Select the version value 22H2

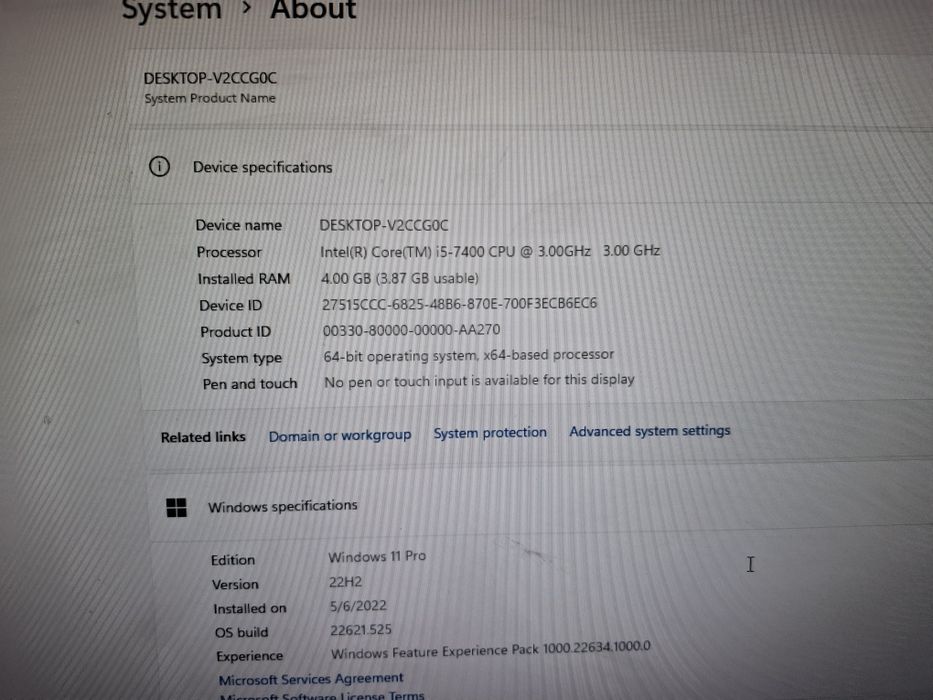tap(345, 582)
